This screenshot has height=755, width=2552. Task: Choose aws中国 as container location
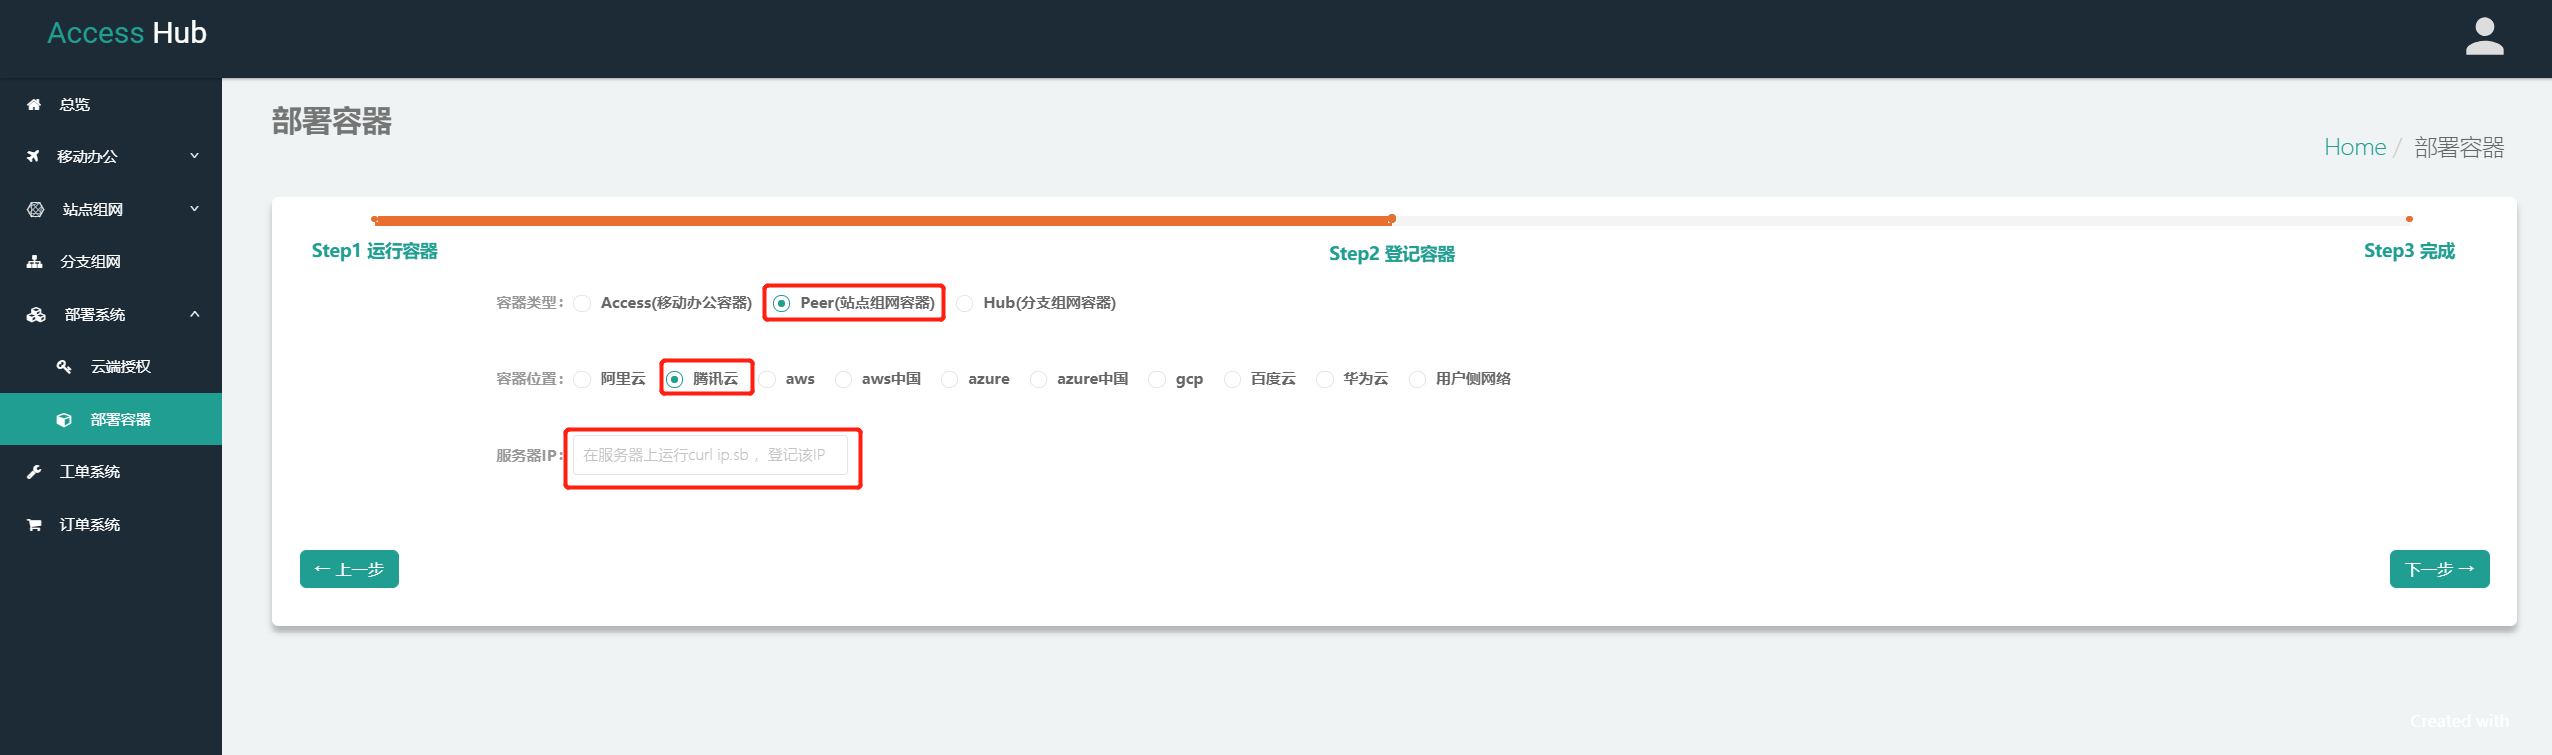coord(844,379)
